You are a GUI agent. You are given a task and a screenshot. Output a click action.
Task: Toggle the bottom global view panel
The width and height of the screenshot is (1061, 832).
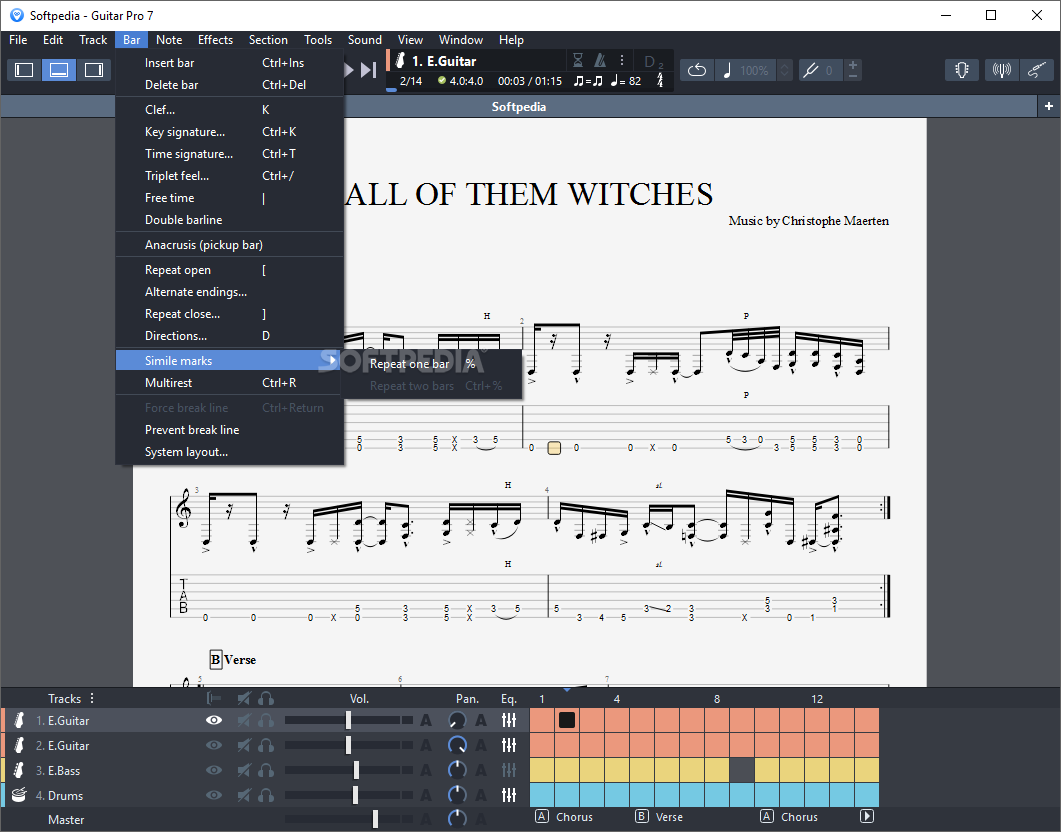click(x=59, y=70)
